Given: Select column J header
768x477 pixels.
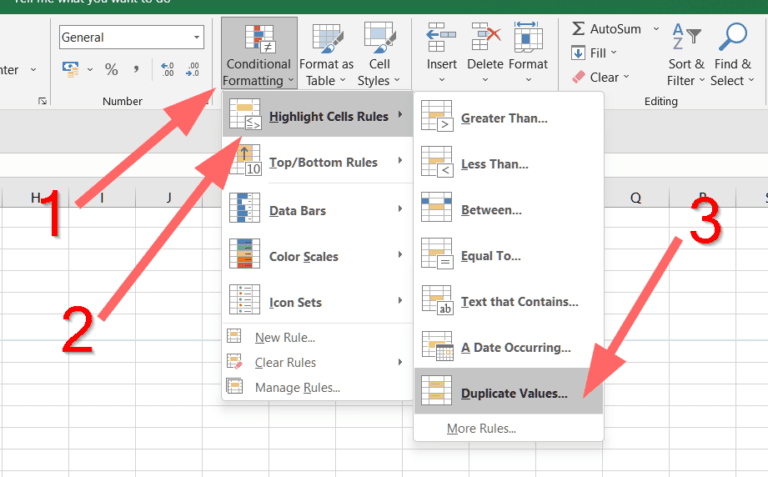Looking at the screenshot, I should pos(168,197).
